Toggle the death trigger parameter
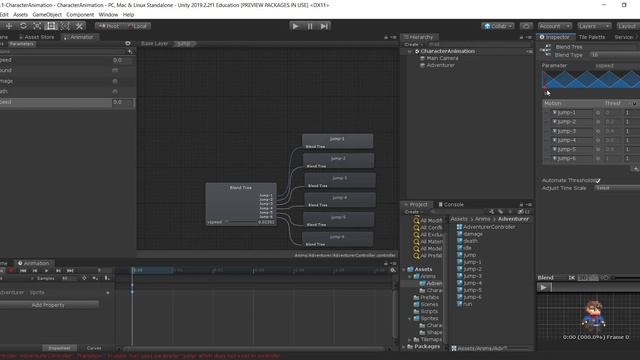This screenshot has width=640, height=360. pos(115,91)
